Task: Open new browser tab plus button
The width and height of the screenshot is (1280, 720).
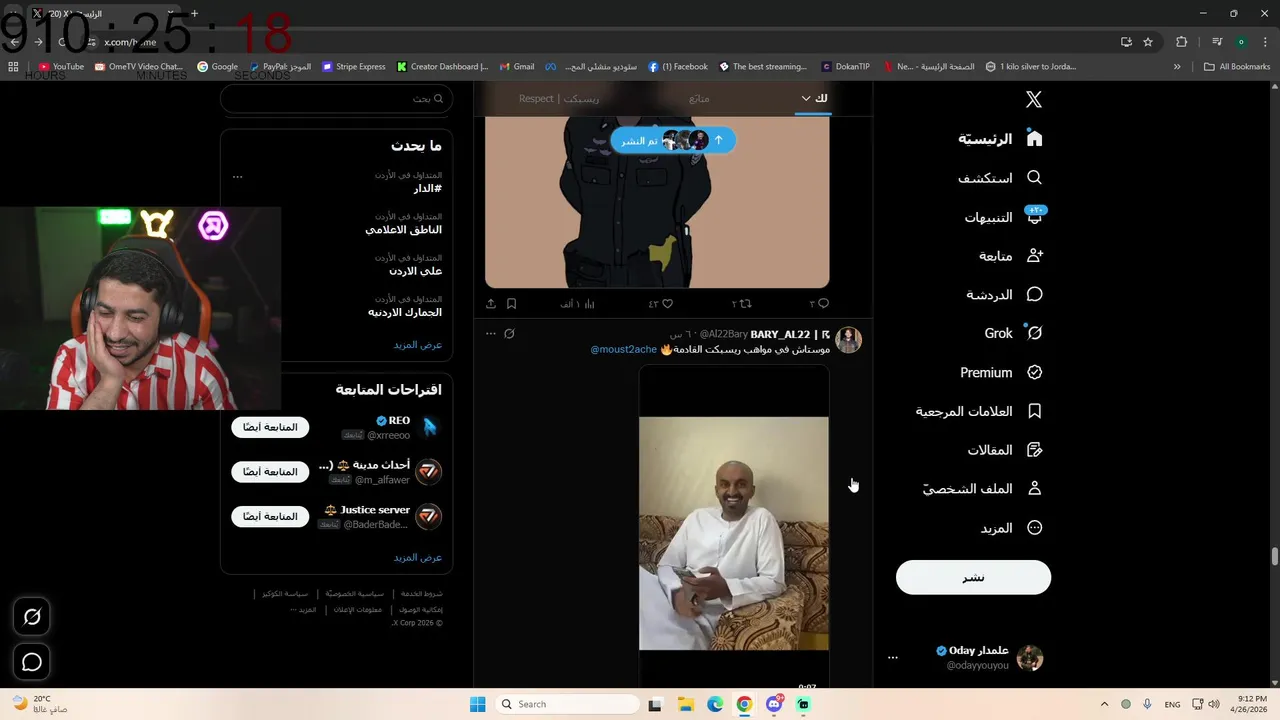Action: tap(195, 13)
